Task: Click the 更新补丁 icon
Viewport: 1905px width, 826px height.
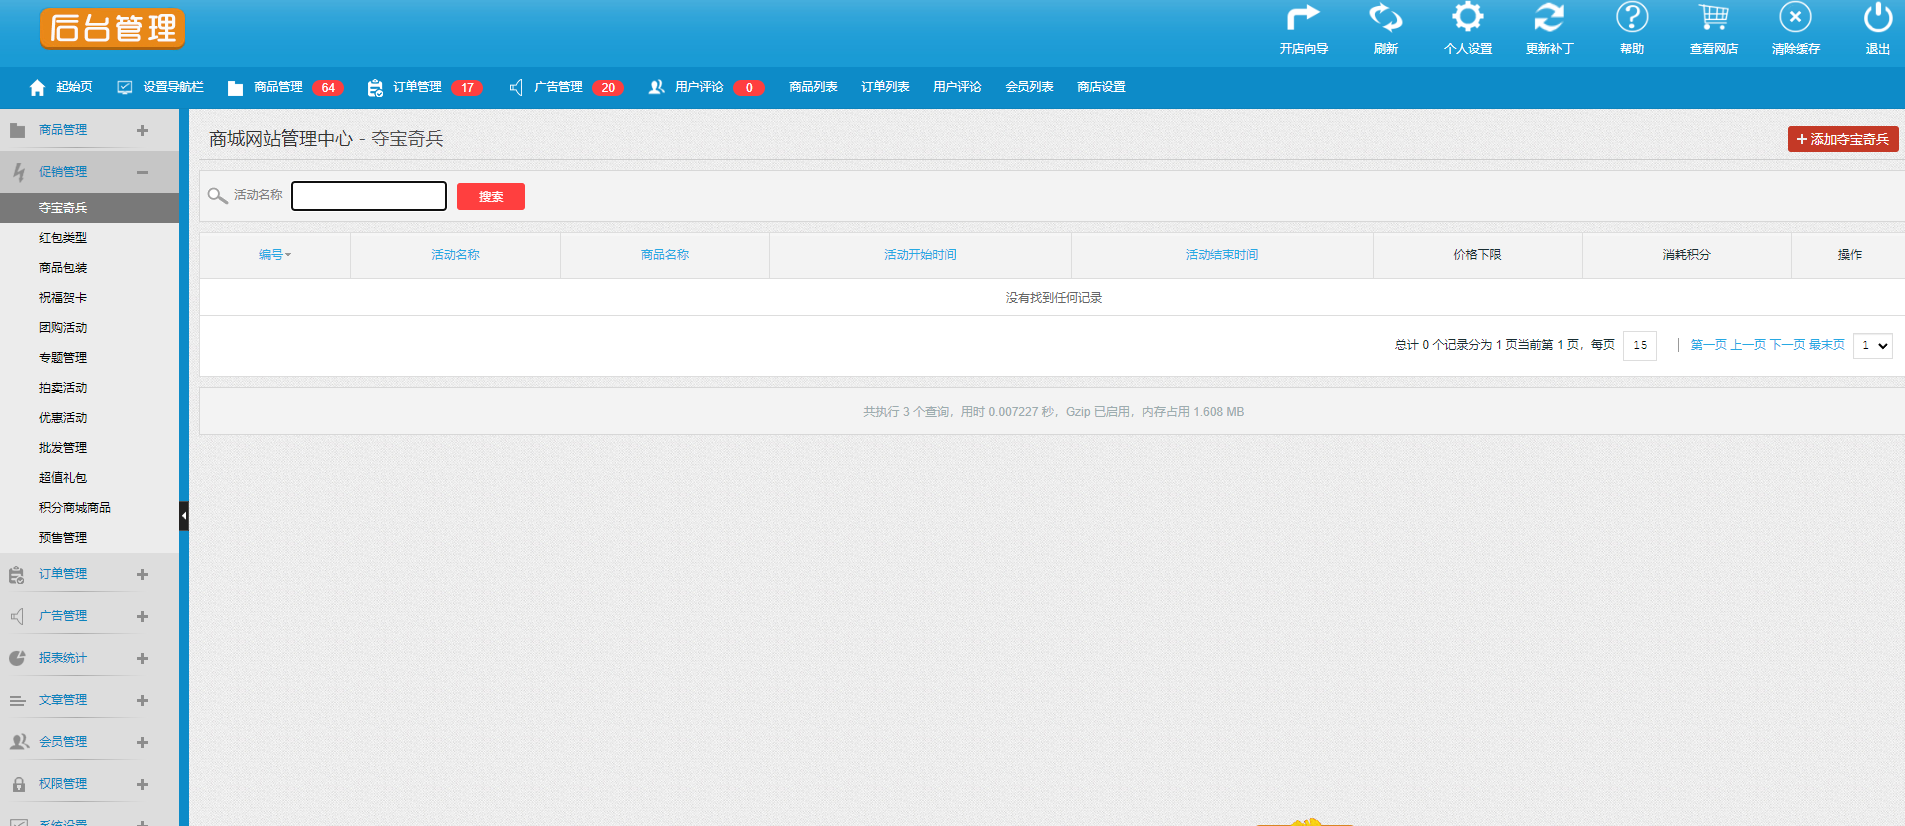Action: click(x=1549, y=18)
